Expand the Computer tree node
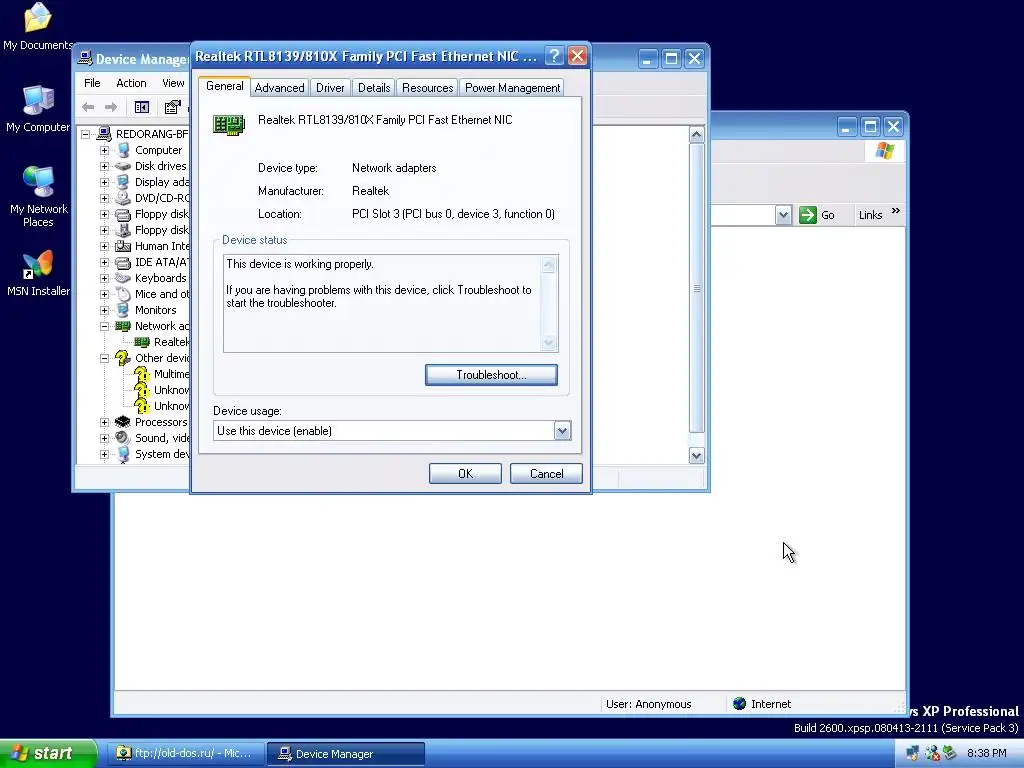 click(104, 150)
